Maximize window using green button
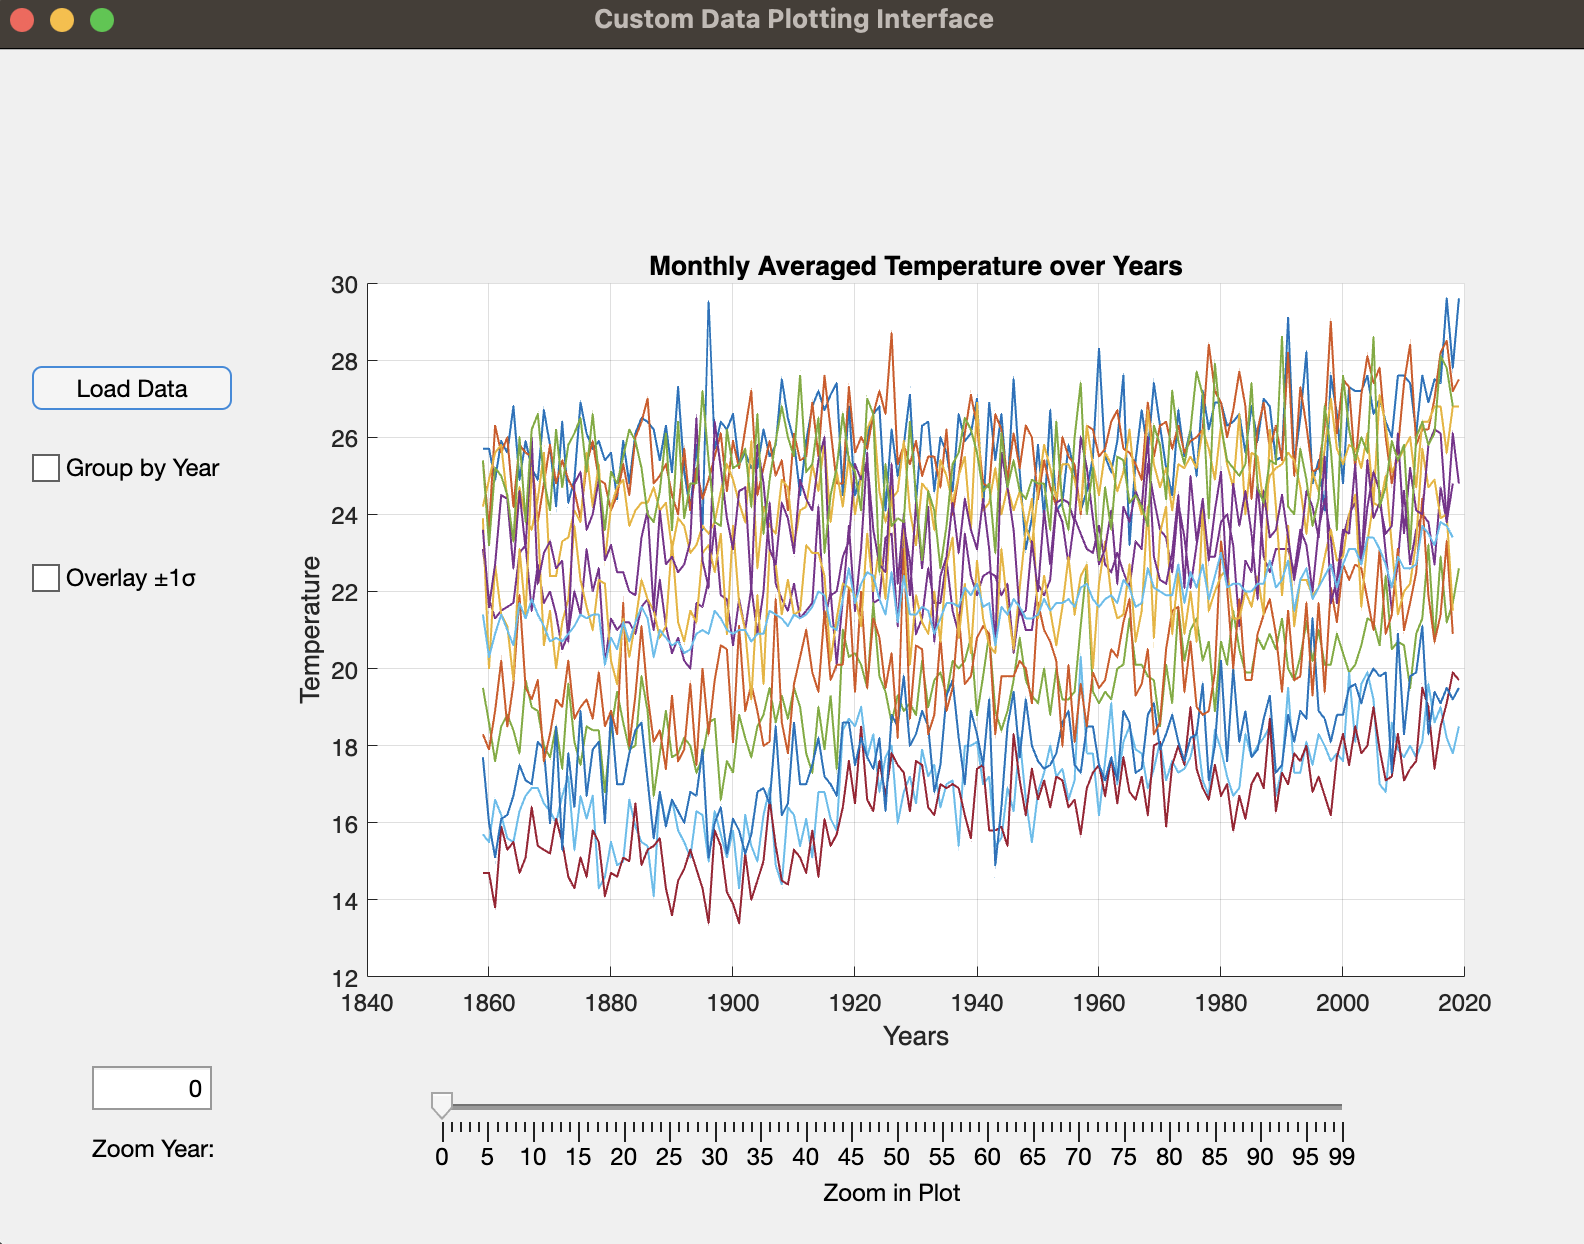Viewport: 1584px width, 1244px height. (x=102, y=20)
